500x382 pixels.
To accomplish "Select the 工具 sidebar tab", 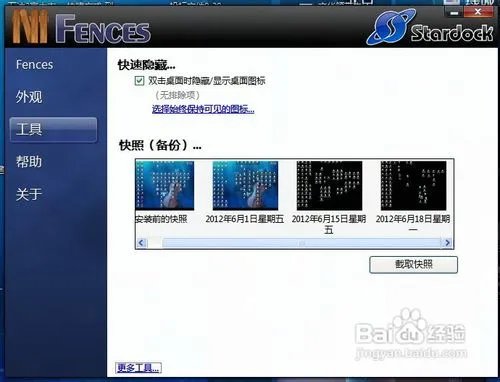I will [53, 129].
